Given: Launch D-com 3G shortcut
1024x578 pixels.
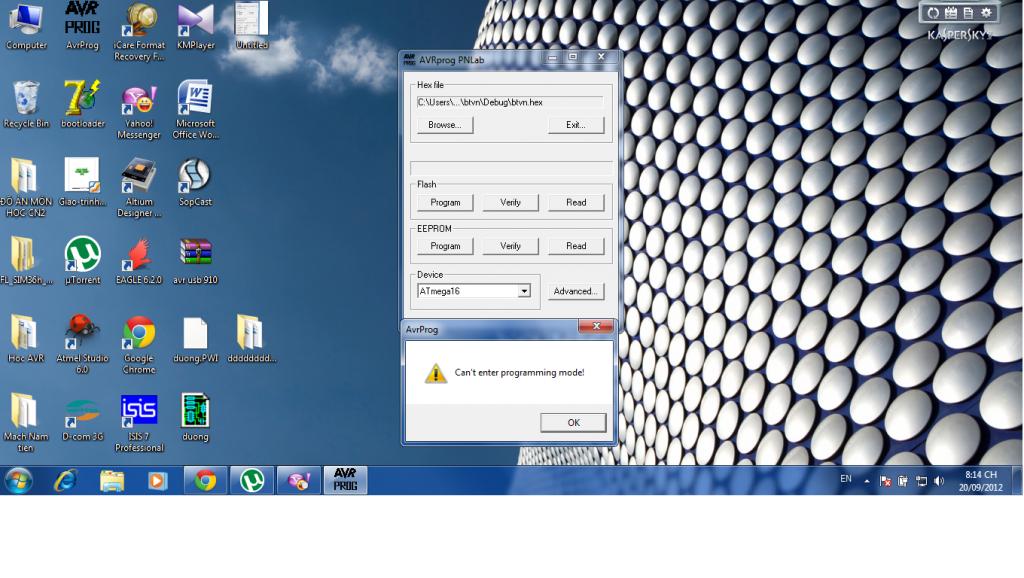Looking at the screenshot, I should click(82, 418).
